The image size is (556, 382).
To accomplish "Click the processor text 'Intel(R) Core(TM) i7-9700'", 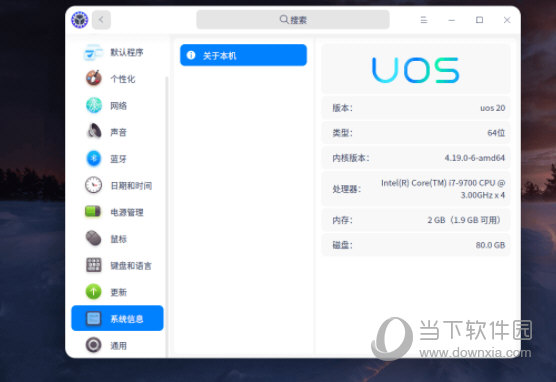I will (429, 183).
